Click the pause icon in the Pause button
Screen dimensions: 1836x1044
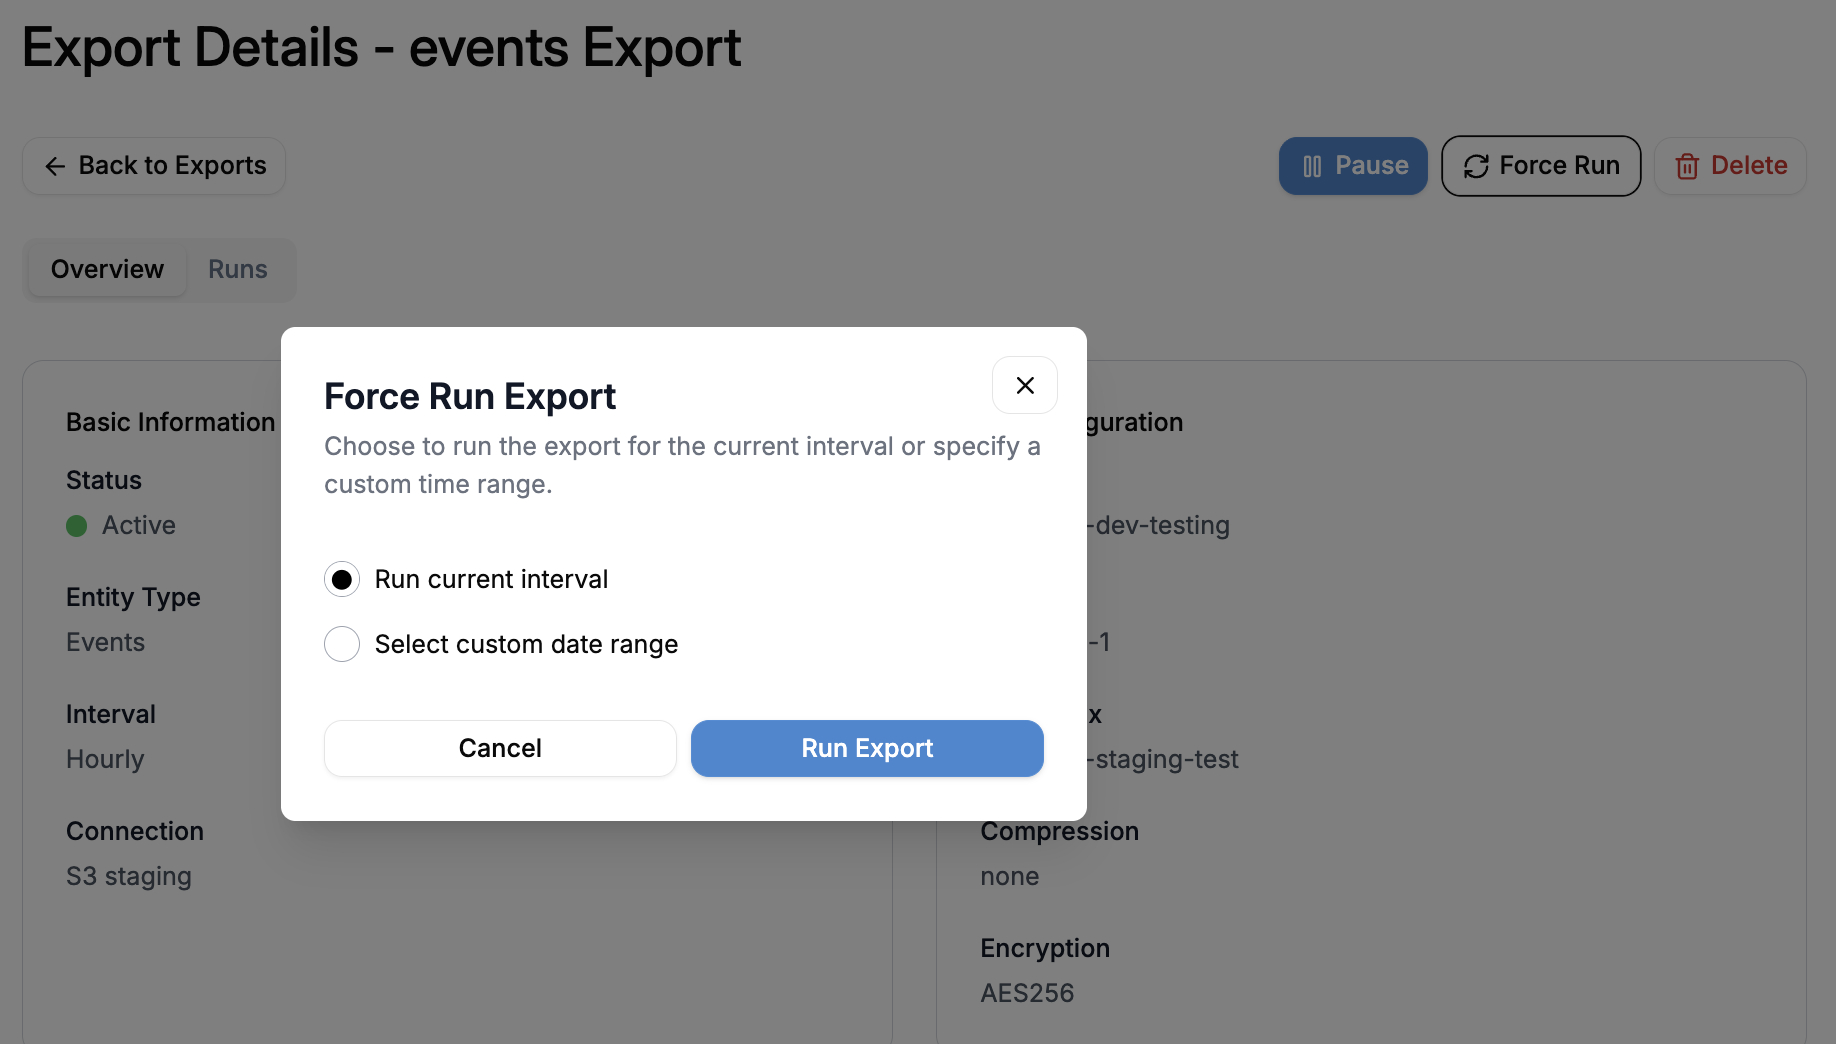tap(1313, 166)
